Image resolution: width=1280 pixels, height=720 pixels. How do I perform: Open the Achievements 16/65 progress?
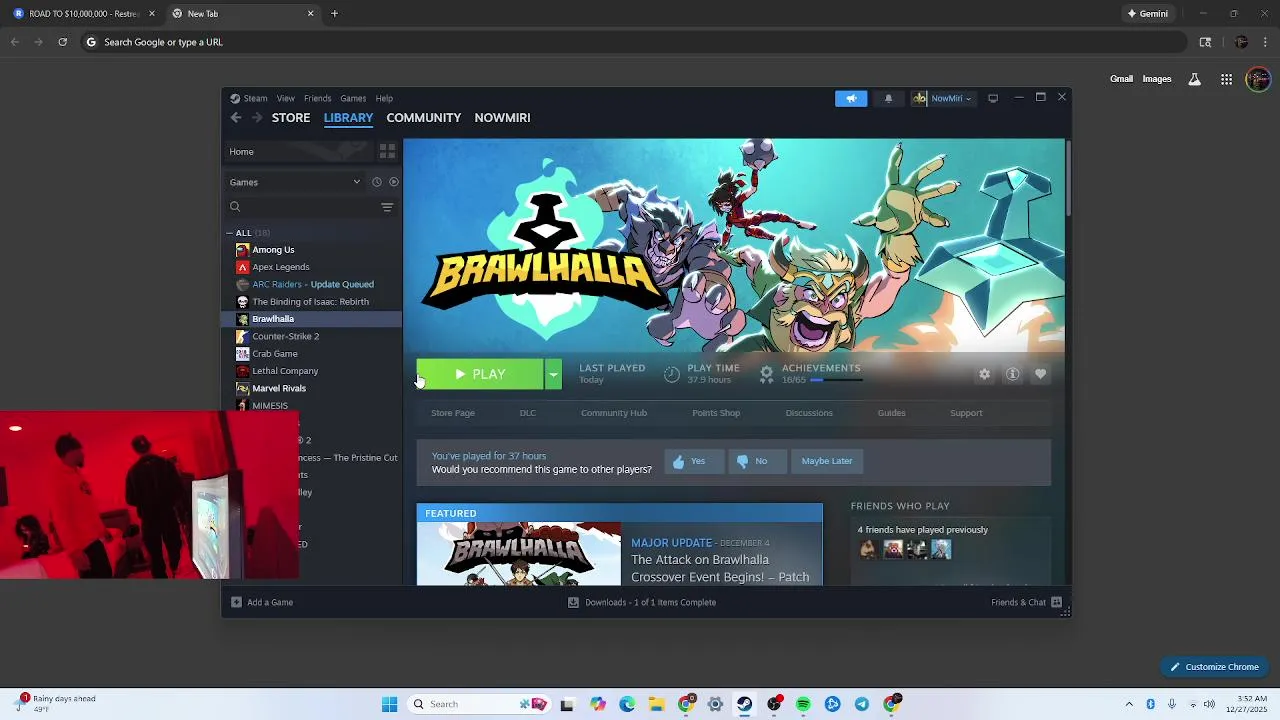coord(810,374)
